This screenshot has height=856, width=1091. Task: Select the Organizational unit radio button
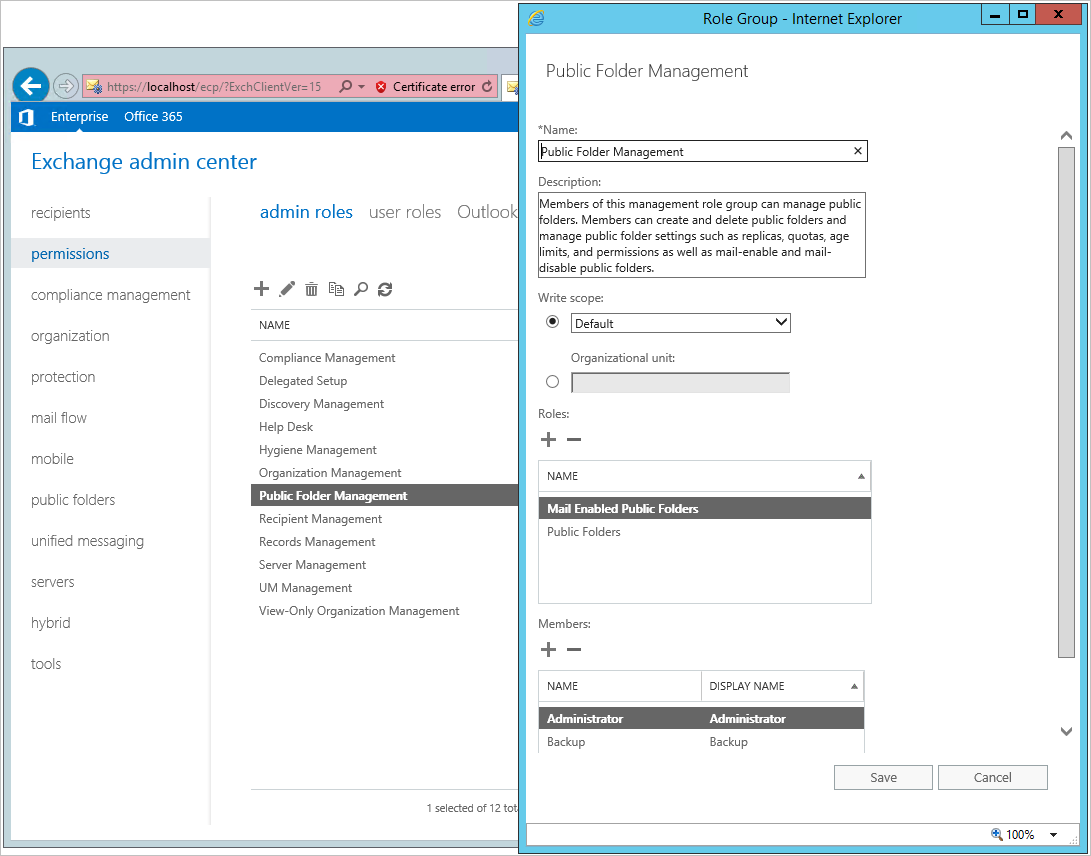click(552, 381)
